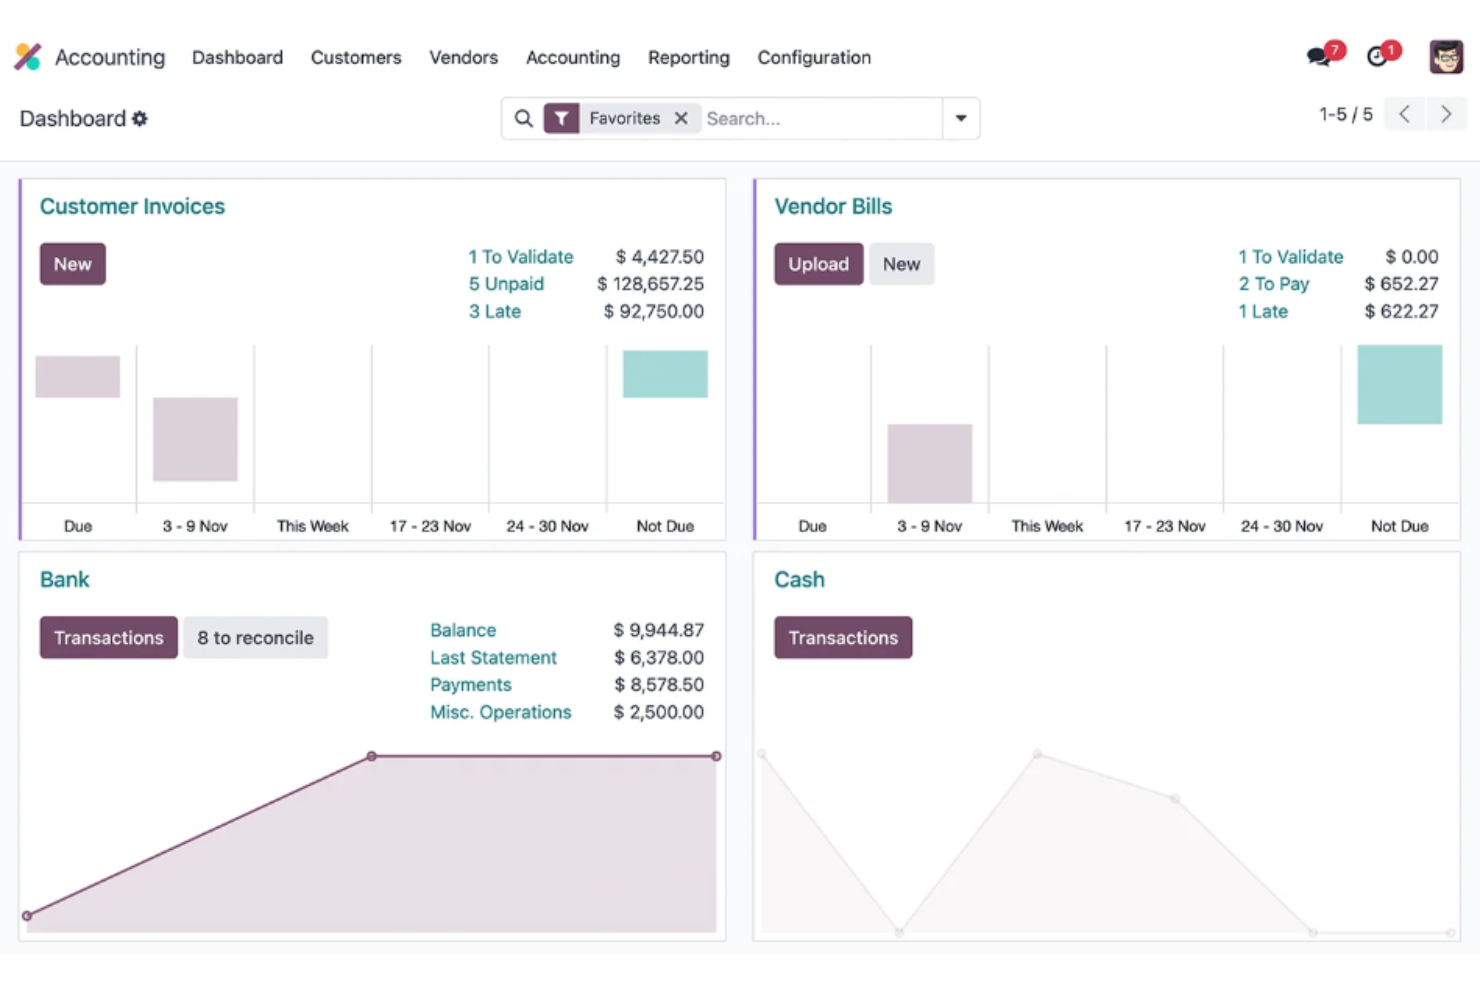Create a new Customer Invoice
This screenshot has width=1480, height=987.
(x=72, y=263)
